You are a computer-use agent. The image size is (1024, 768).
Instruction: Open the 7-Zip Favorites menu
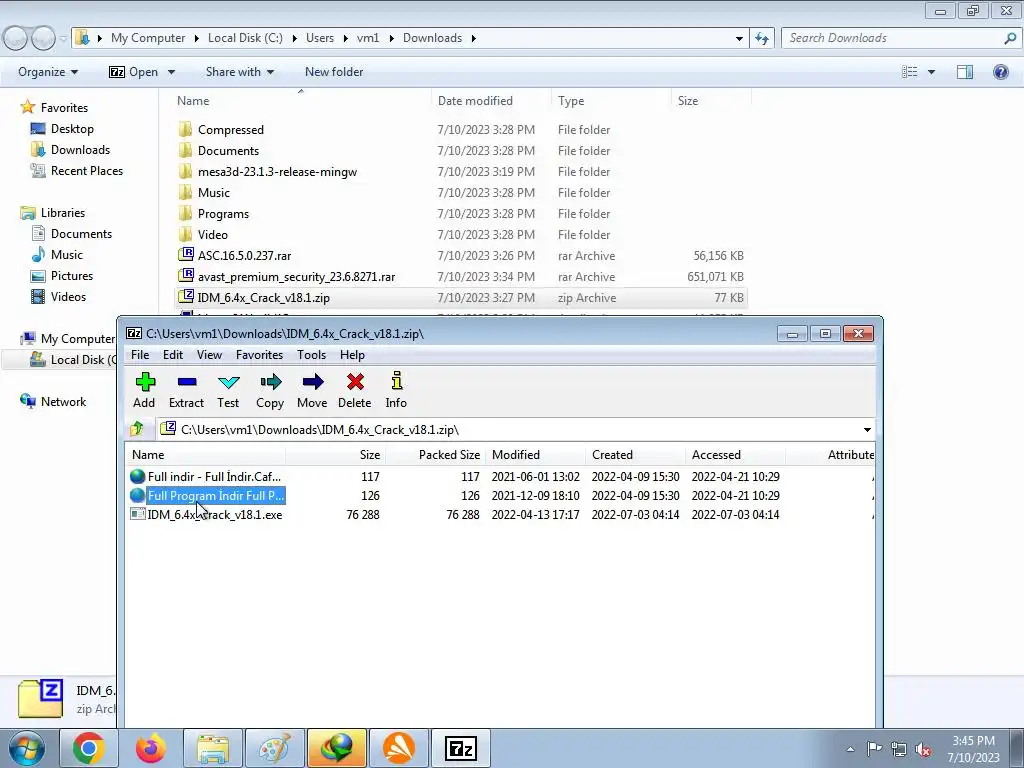coord(259,355)
